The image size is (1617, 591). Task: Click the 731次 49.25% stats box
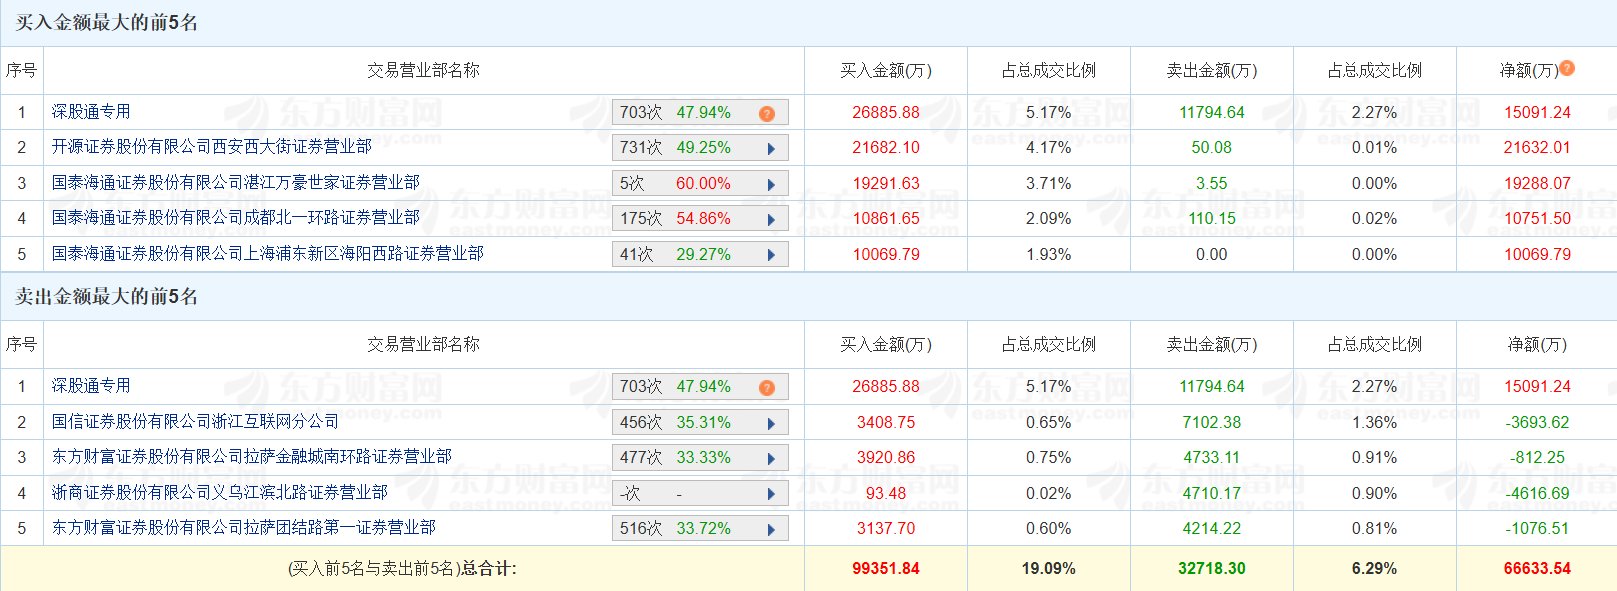690,148
